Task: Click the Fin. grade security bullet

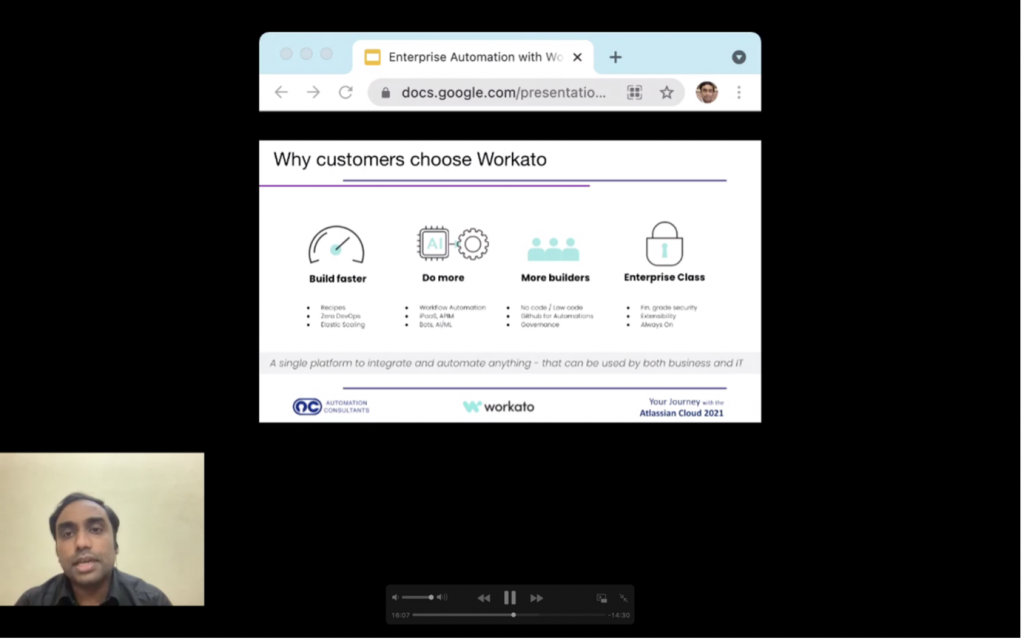Action: click(668, 307)
